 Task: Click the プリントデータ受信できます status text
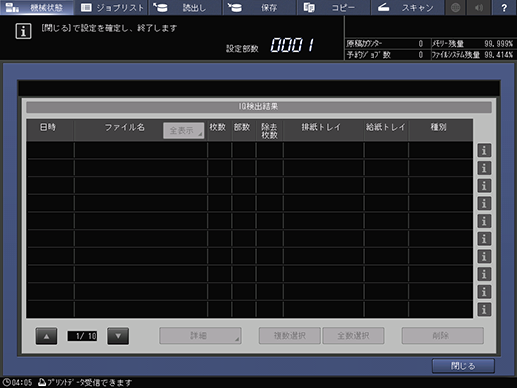tap(89, 383)
